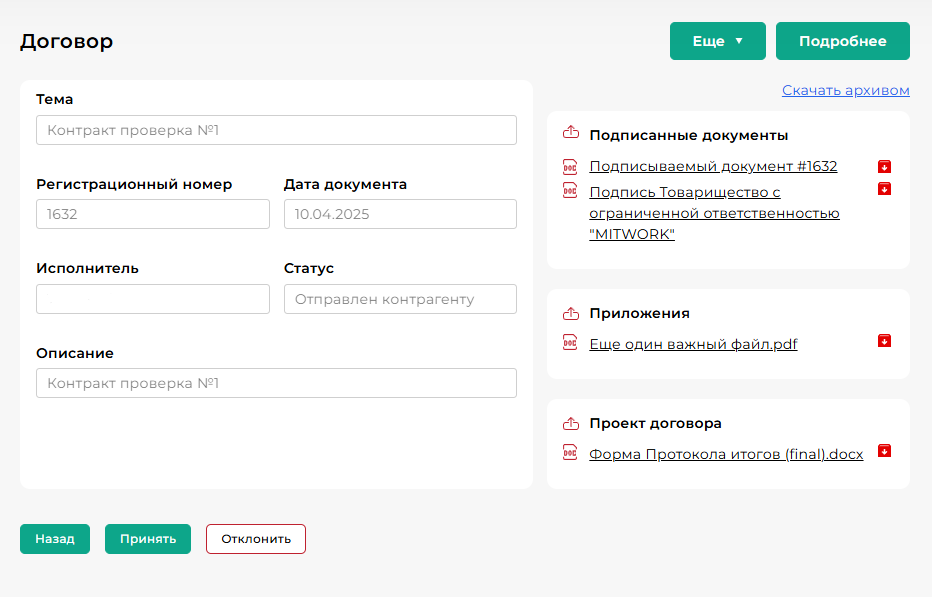Click upload icon beside Проект договора heading
932x597 pixels.
click(x=571, y=423)
